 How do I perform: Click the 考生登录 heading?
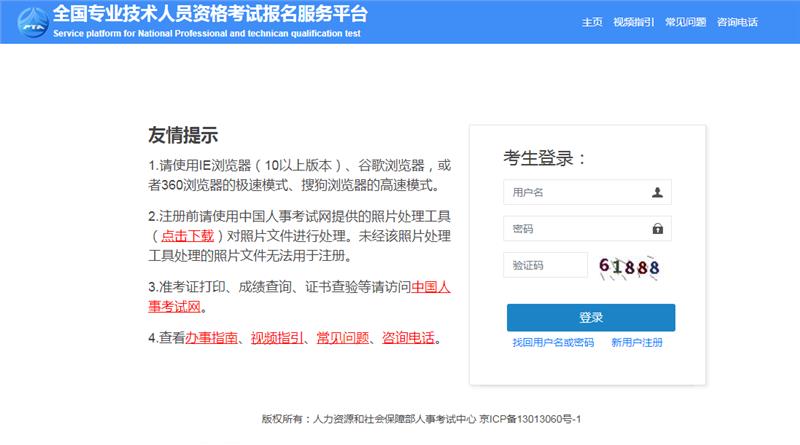coord(544,158)
